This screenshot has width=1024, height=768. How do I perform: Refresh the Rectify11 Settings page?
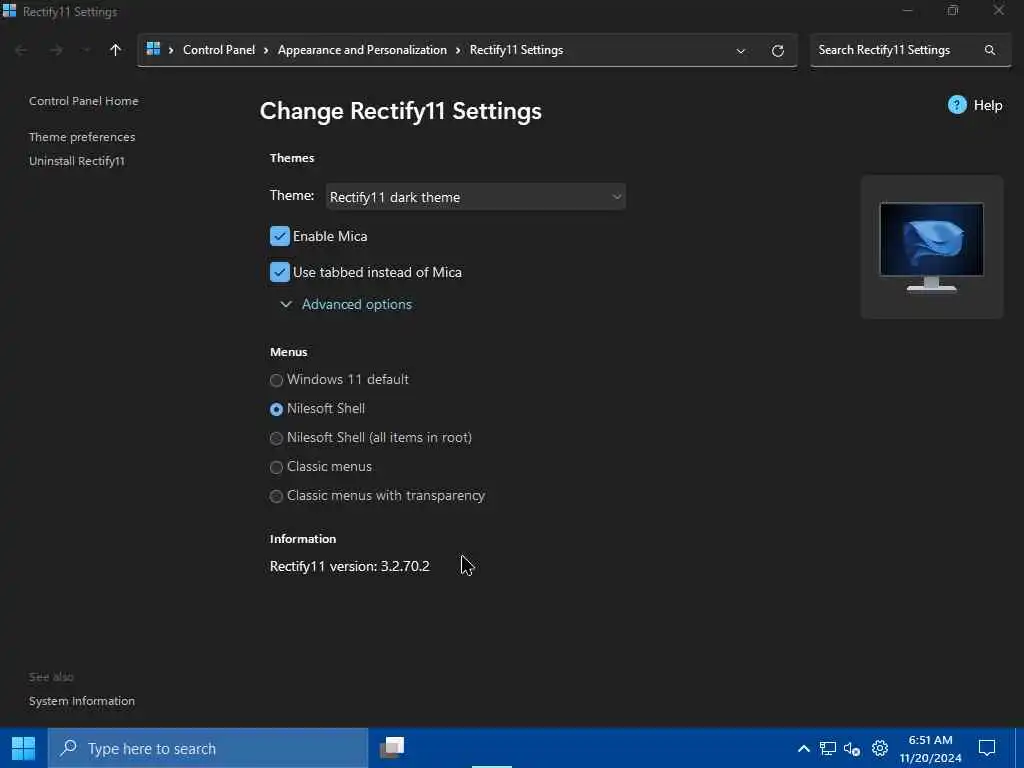777,51
